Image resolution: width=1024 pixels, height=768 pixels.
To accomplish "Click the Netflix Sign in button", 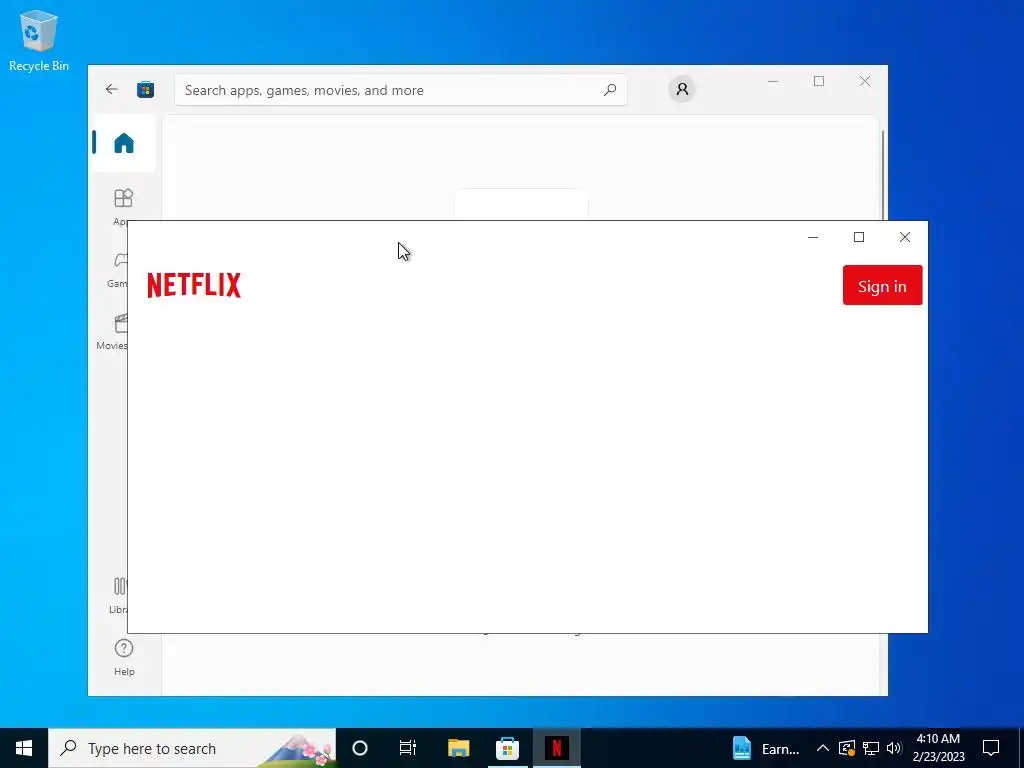I will pyautogui.click(x=882, y=285).
